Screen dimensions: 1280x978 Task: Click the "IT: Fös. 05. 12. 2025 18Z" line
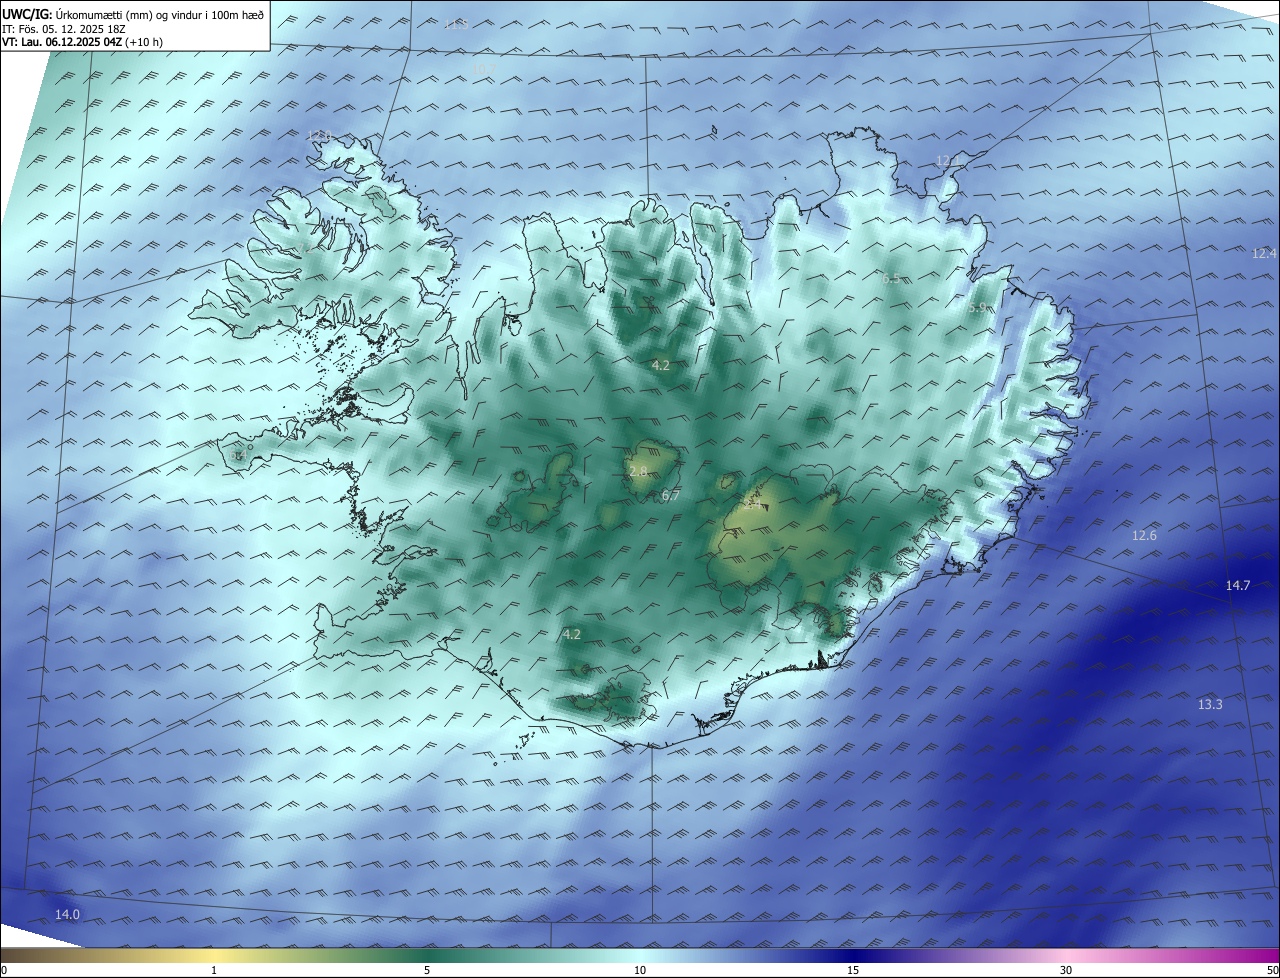pyautogui.click(x=64, y=28)
